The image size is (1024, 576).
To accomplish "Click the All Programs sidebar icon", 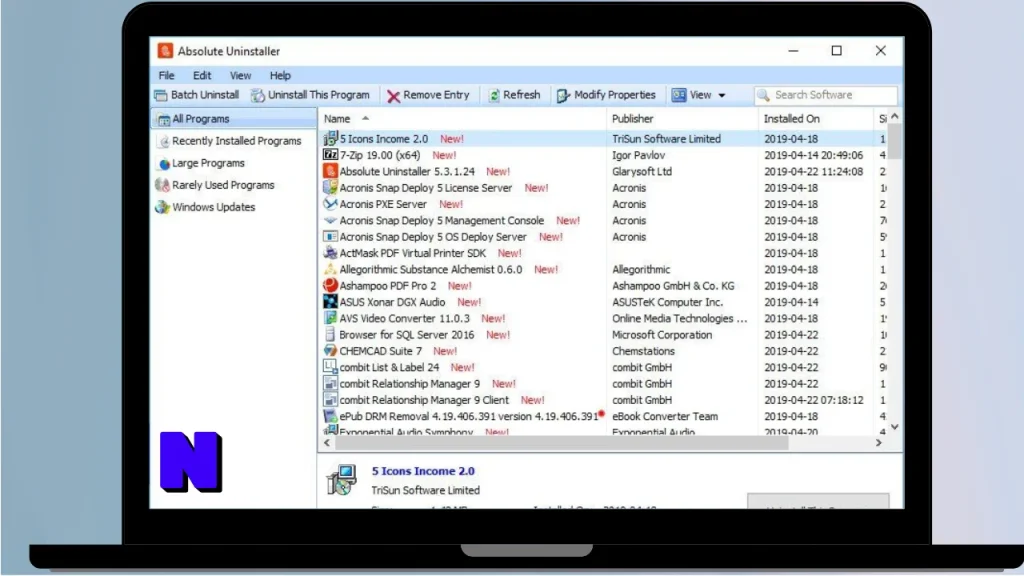I will [163, 120].
